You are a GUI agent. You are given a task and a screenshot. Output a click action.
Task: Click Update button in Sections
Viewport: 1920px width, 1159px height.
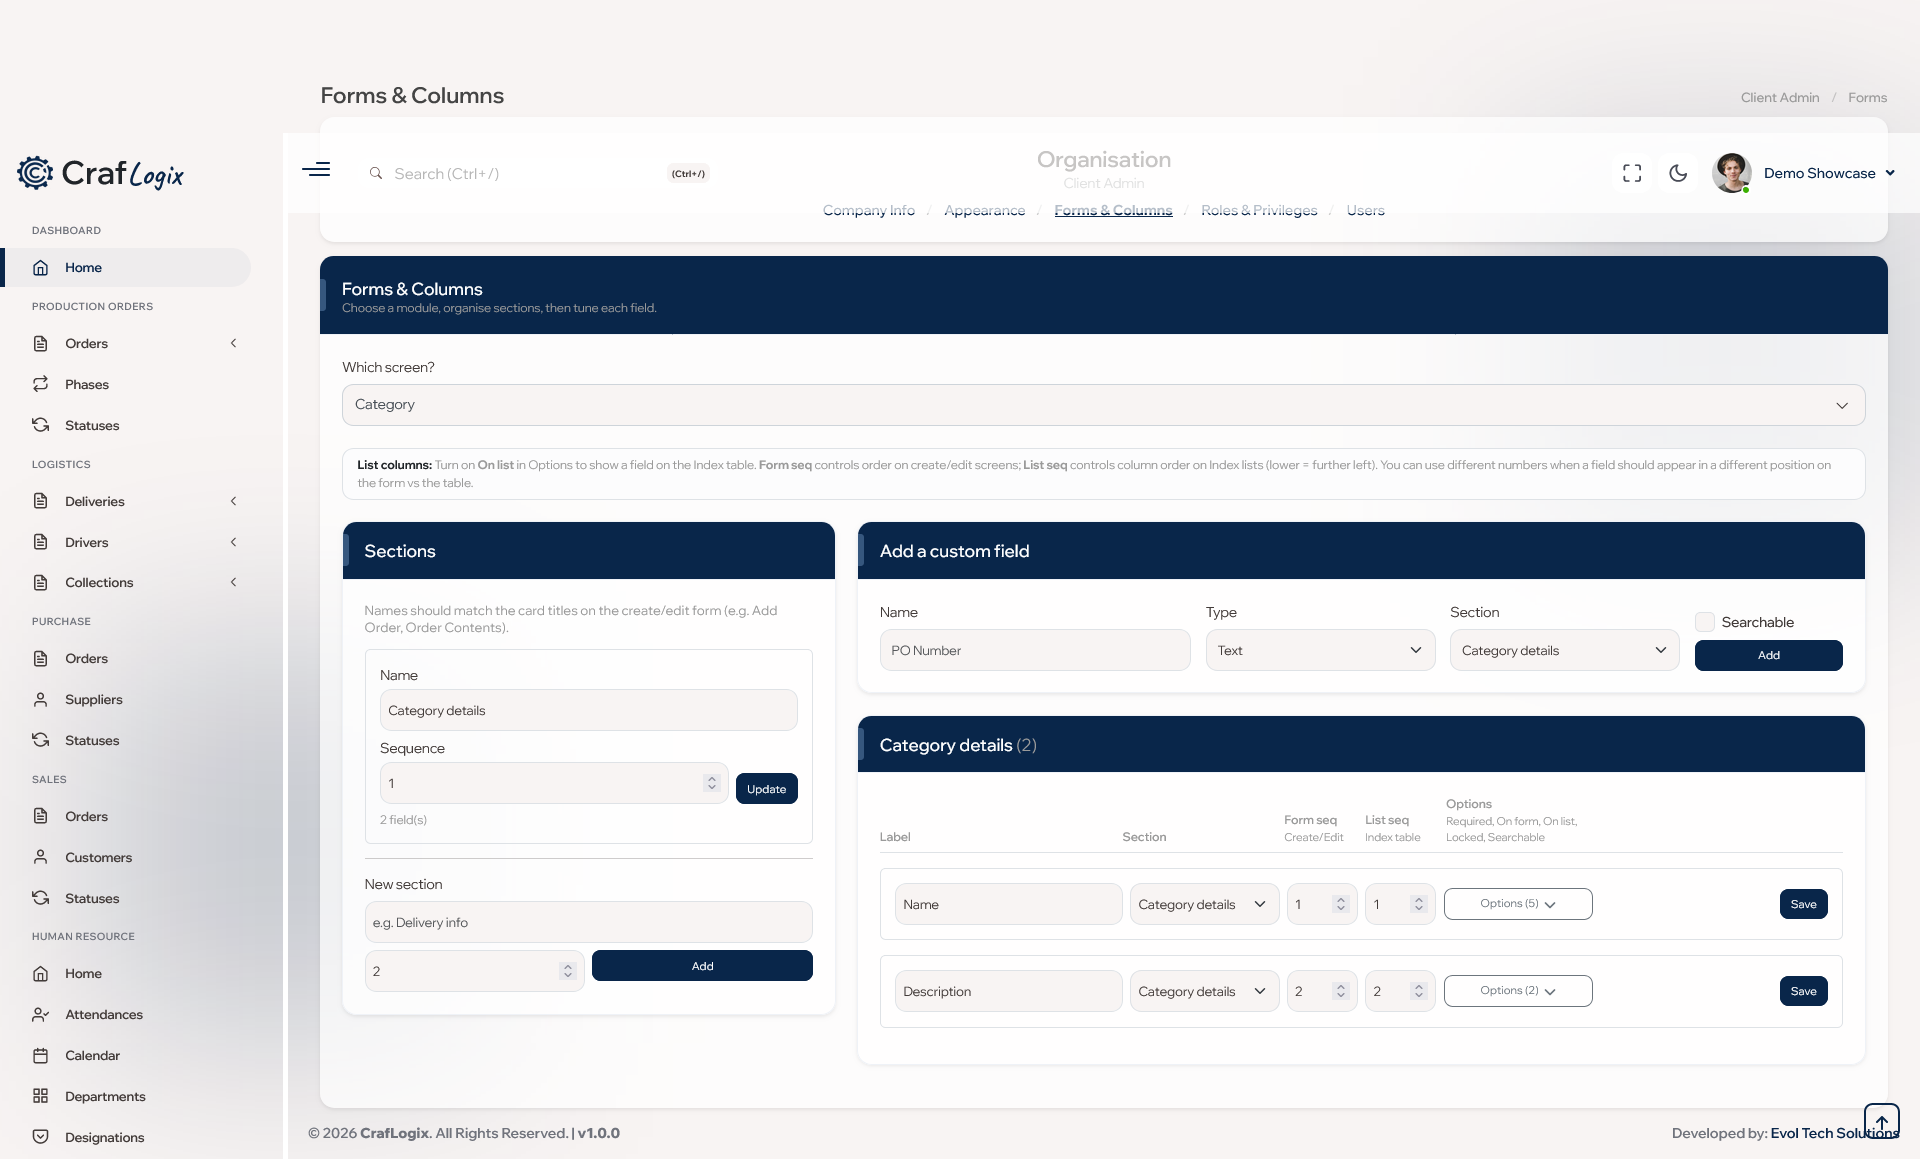[766, 789]
